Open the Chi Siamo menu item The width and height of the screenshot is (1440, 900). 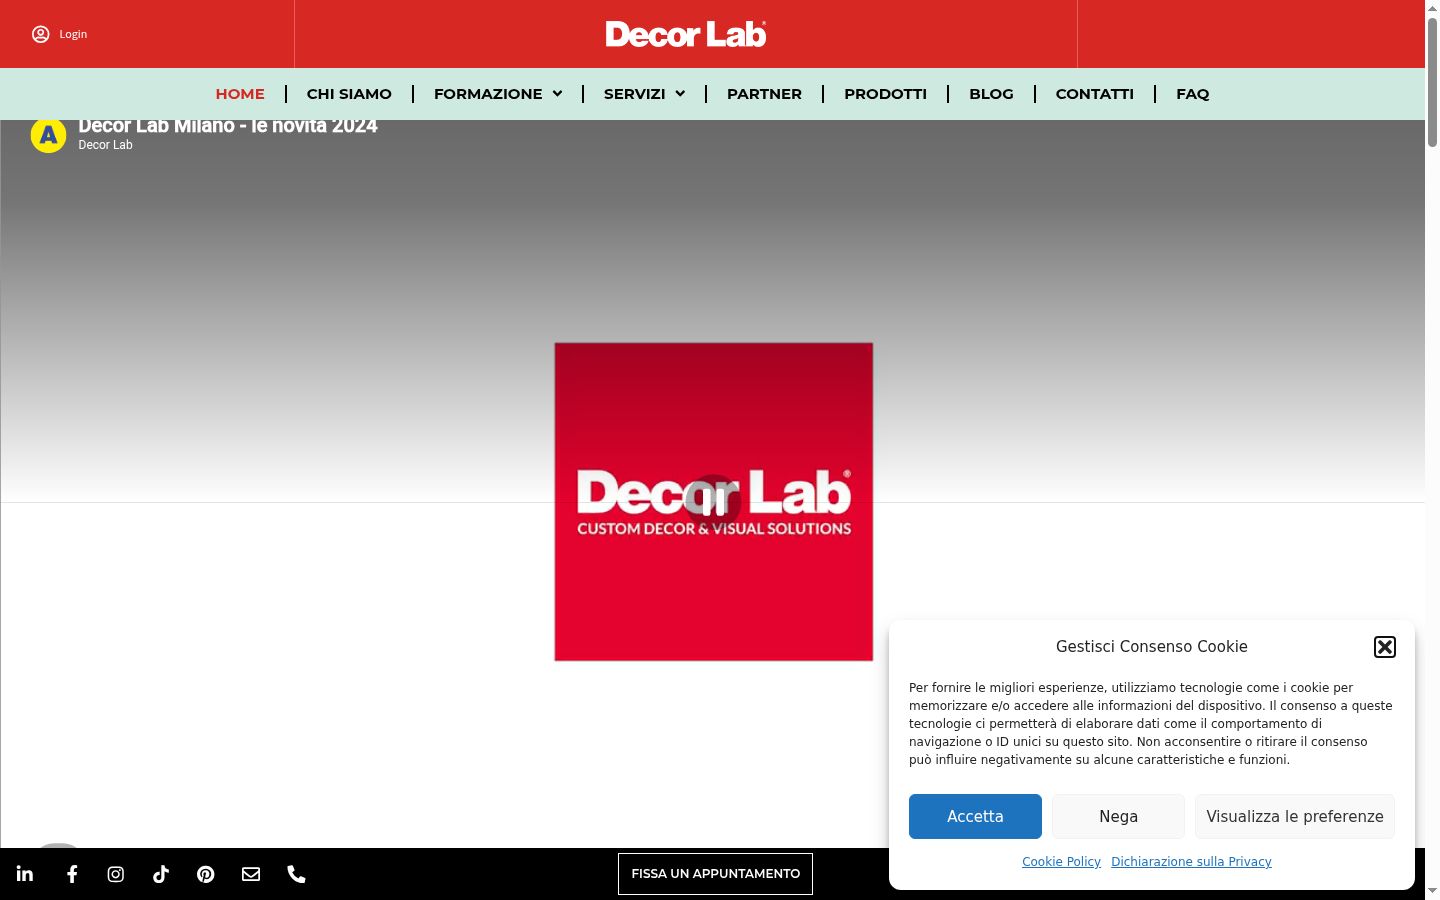(349, 94)
